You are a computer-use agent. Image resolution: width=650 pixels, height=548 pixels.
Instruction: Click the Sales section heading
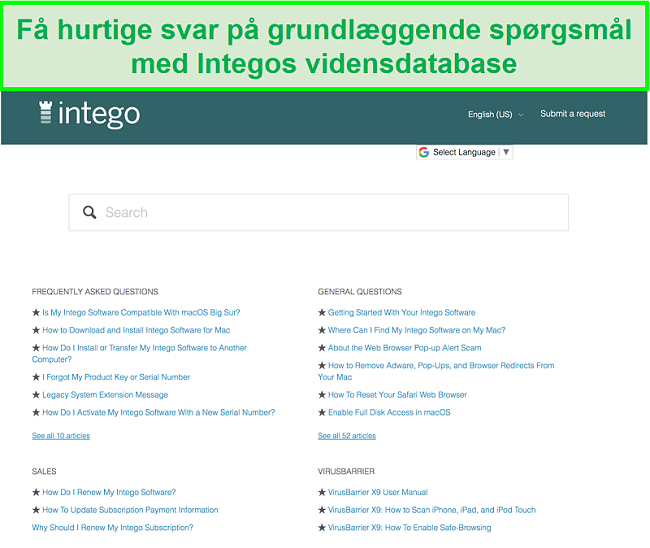44,471
